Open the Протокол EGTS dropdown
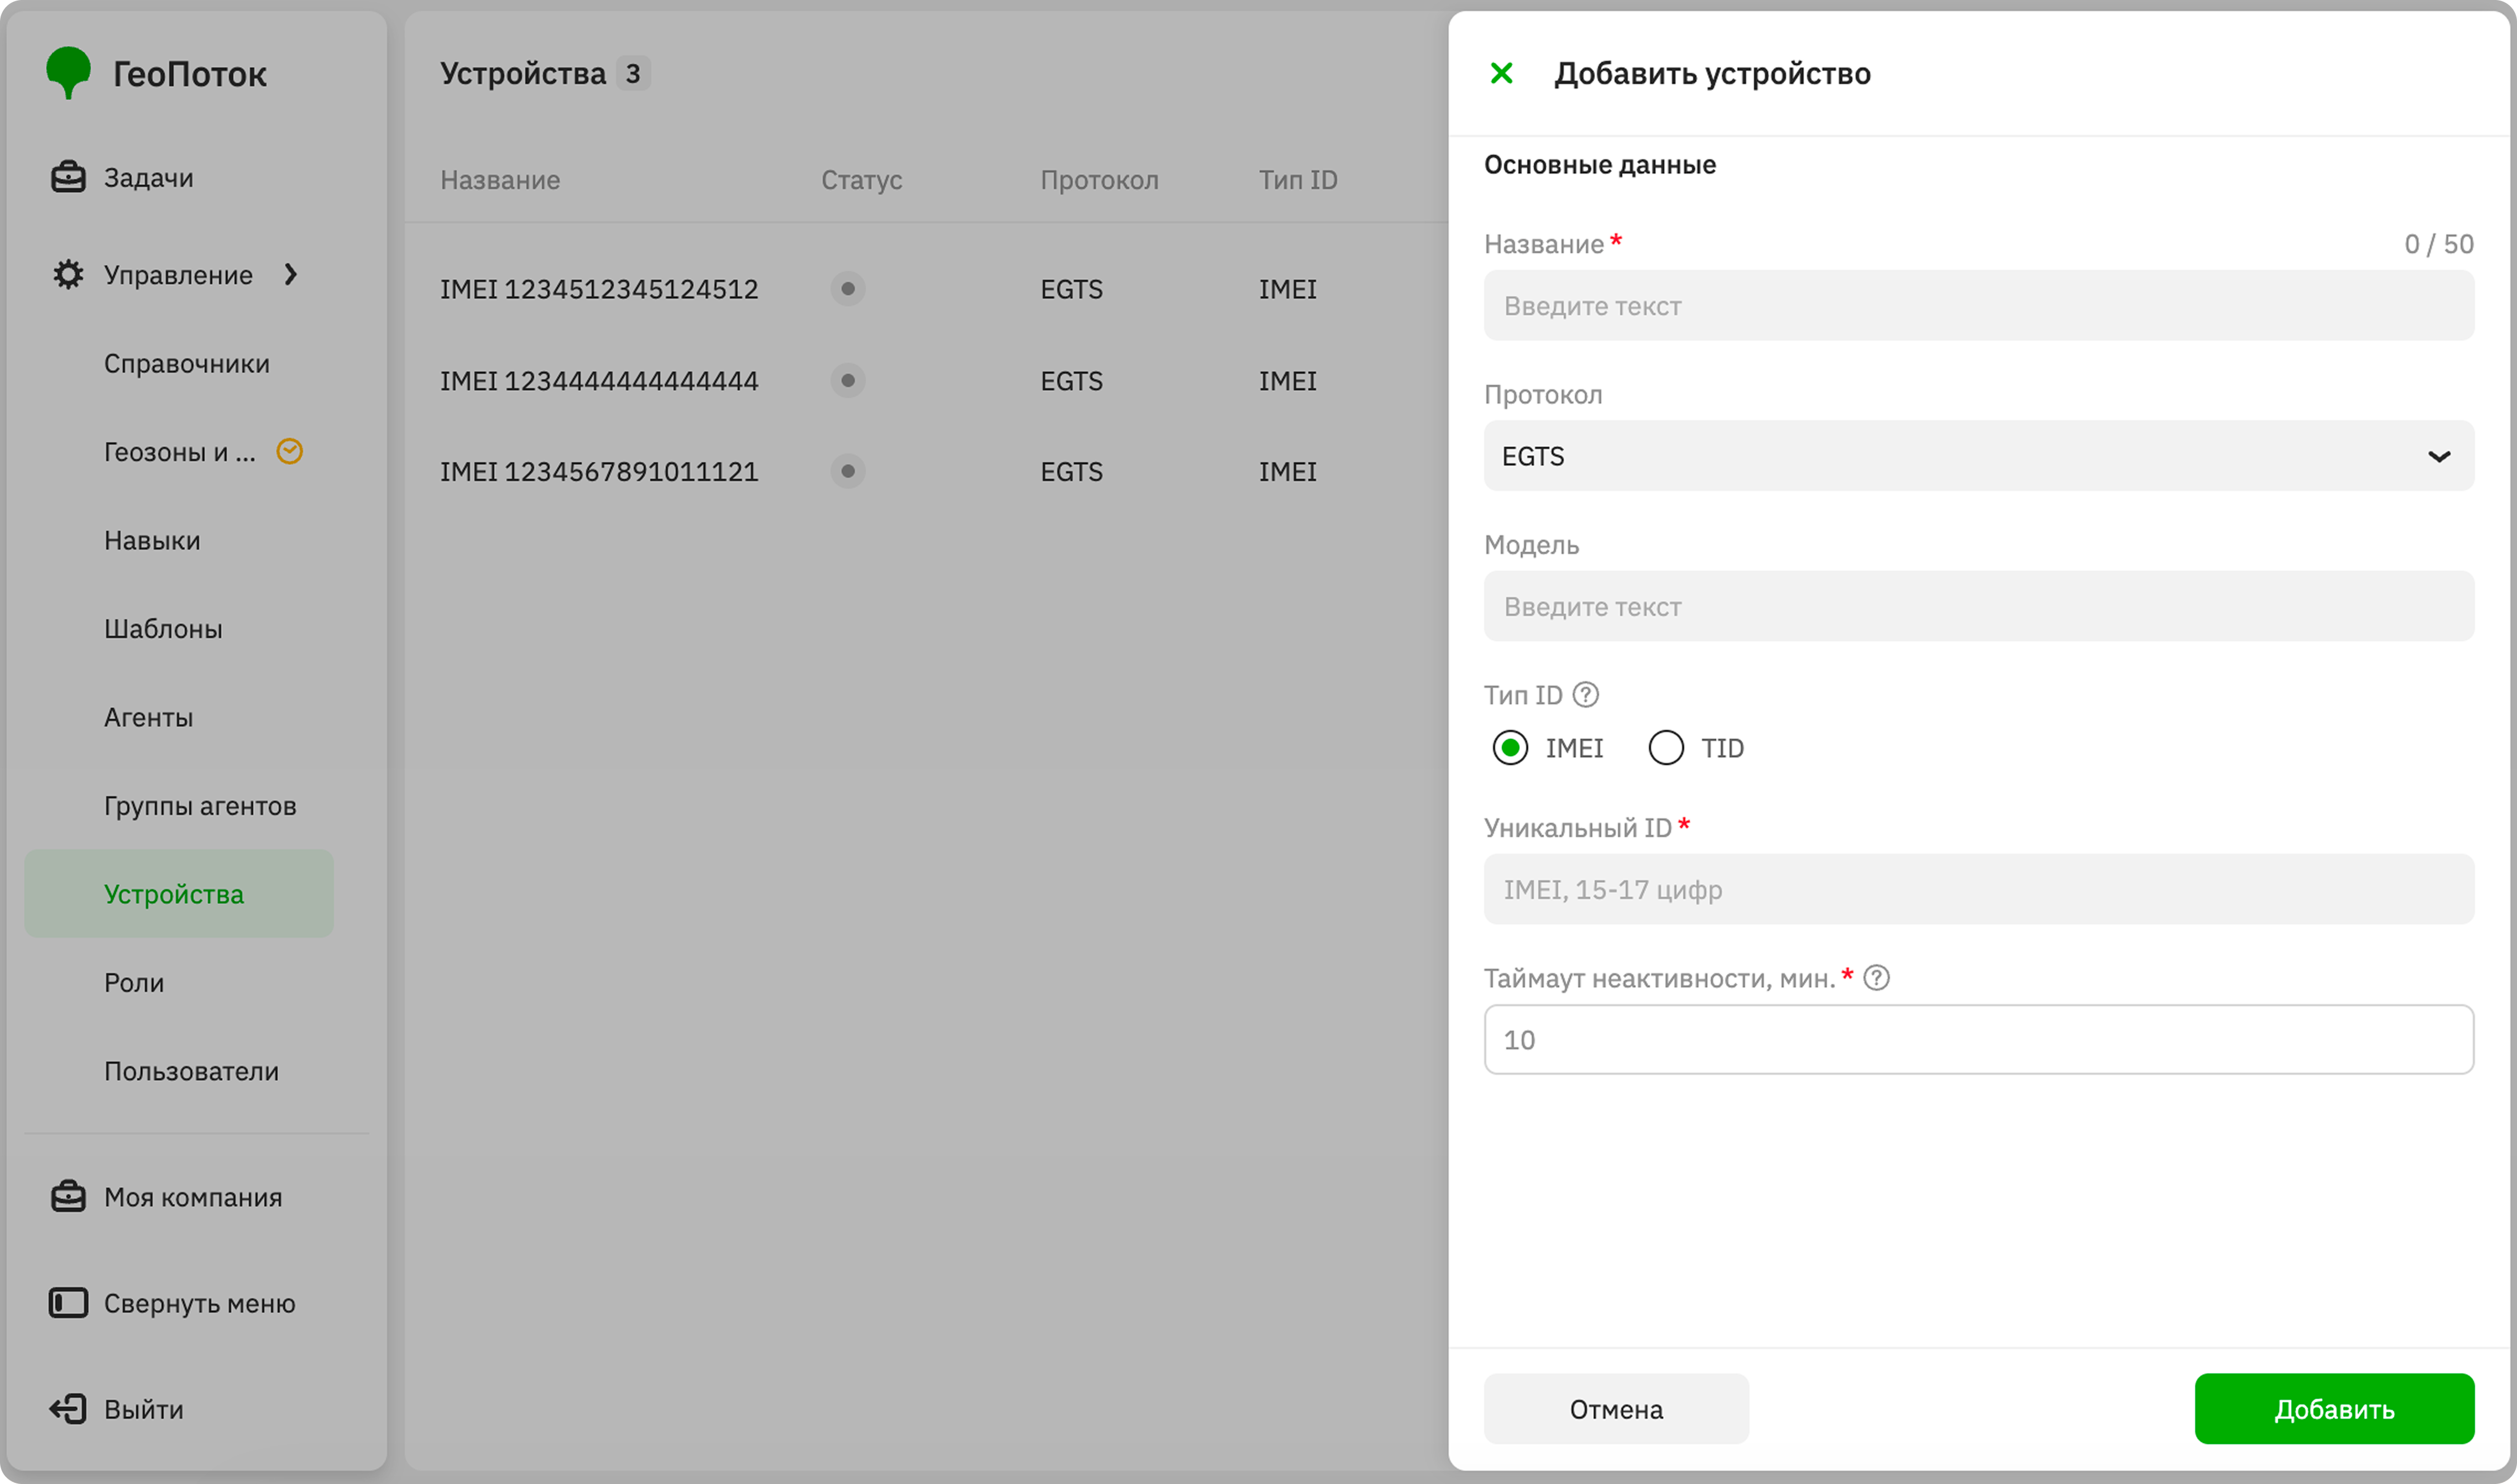 [1978, 456]
